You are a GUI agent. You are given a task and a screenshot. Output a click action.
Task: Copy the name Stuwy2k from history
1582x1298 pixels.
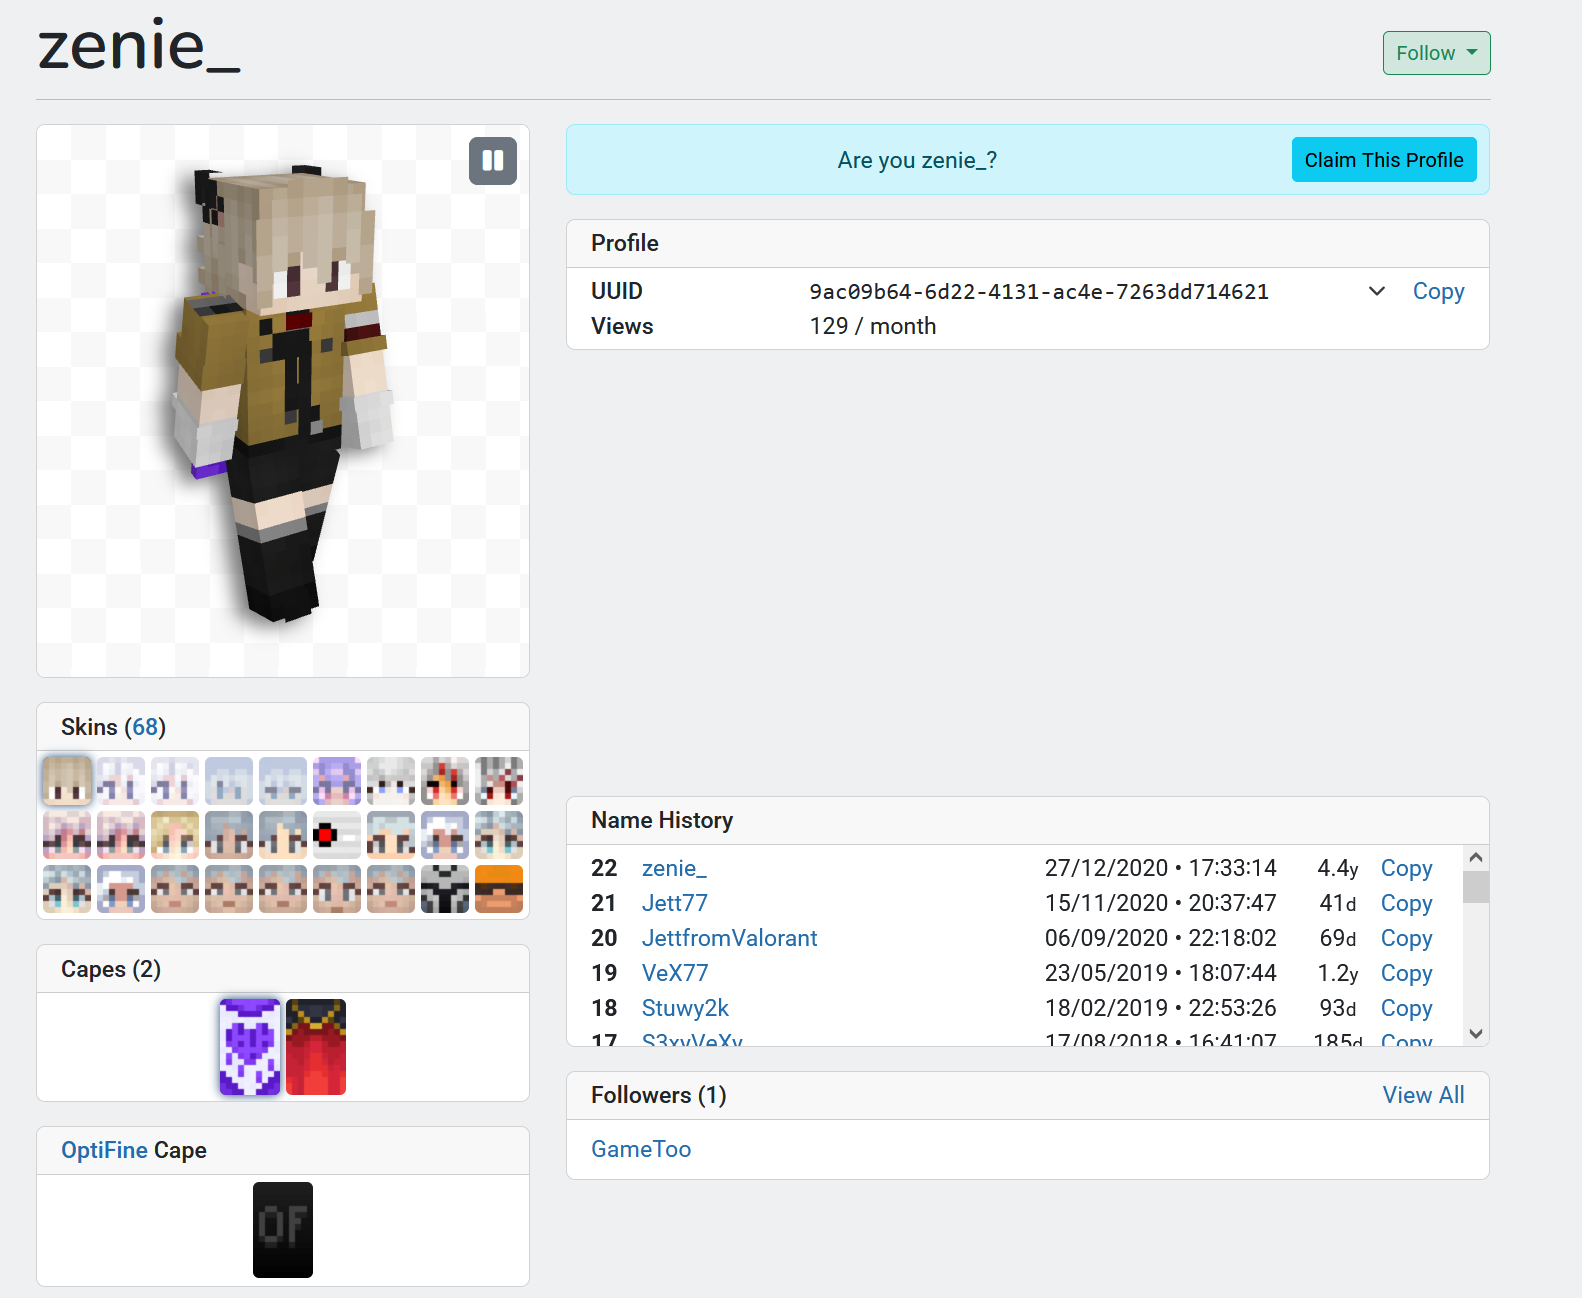click(1406, 1008)
